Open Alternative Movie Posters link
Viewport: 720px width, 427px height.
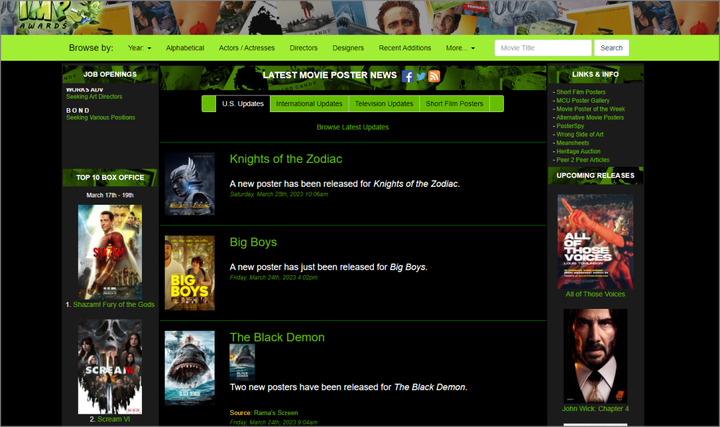coord(590,118)
